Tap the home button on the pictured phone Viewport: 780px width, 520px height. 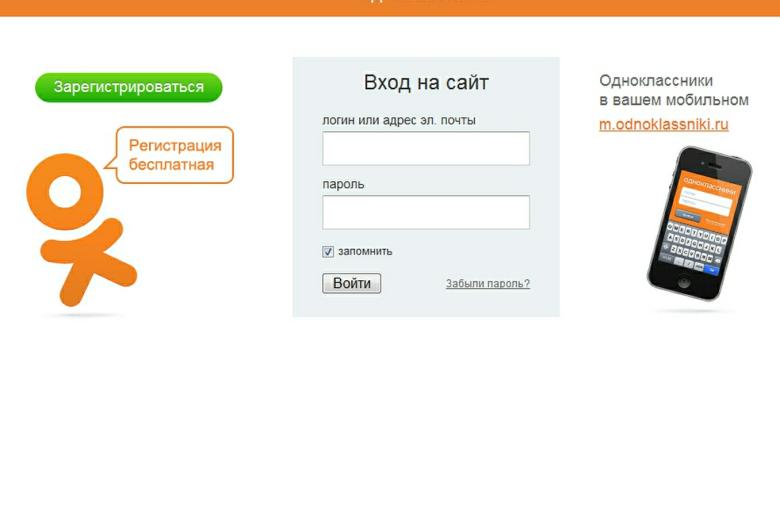[x=684, y=283]
